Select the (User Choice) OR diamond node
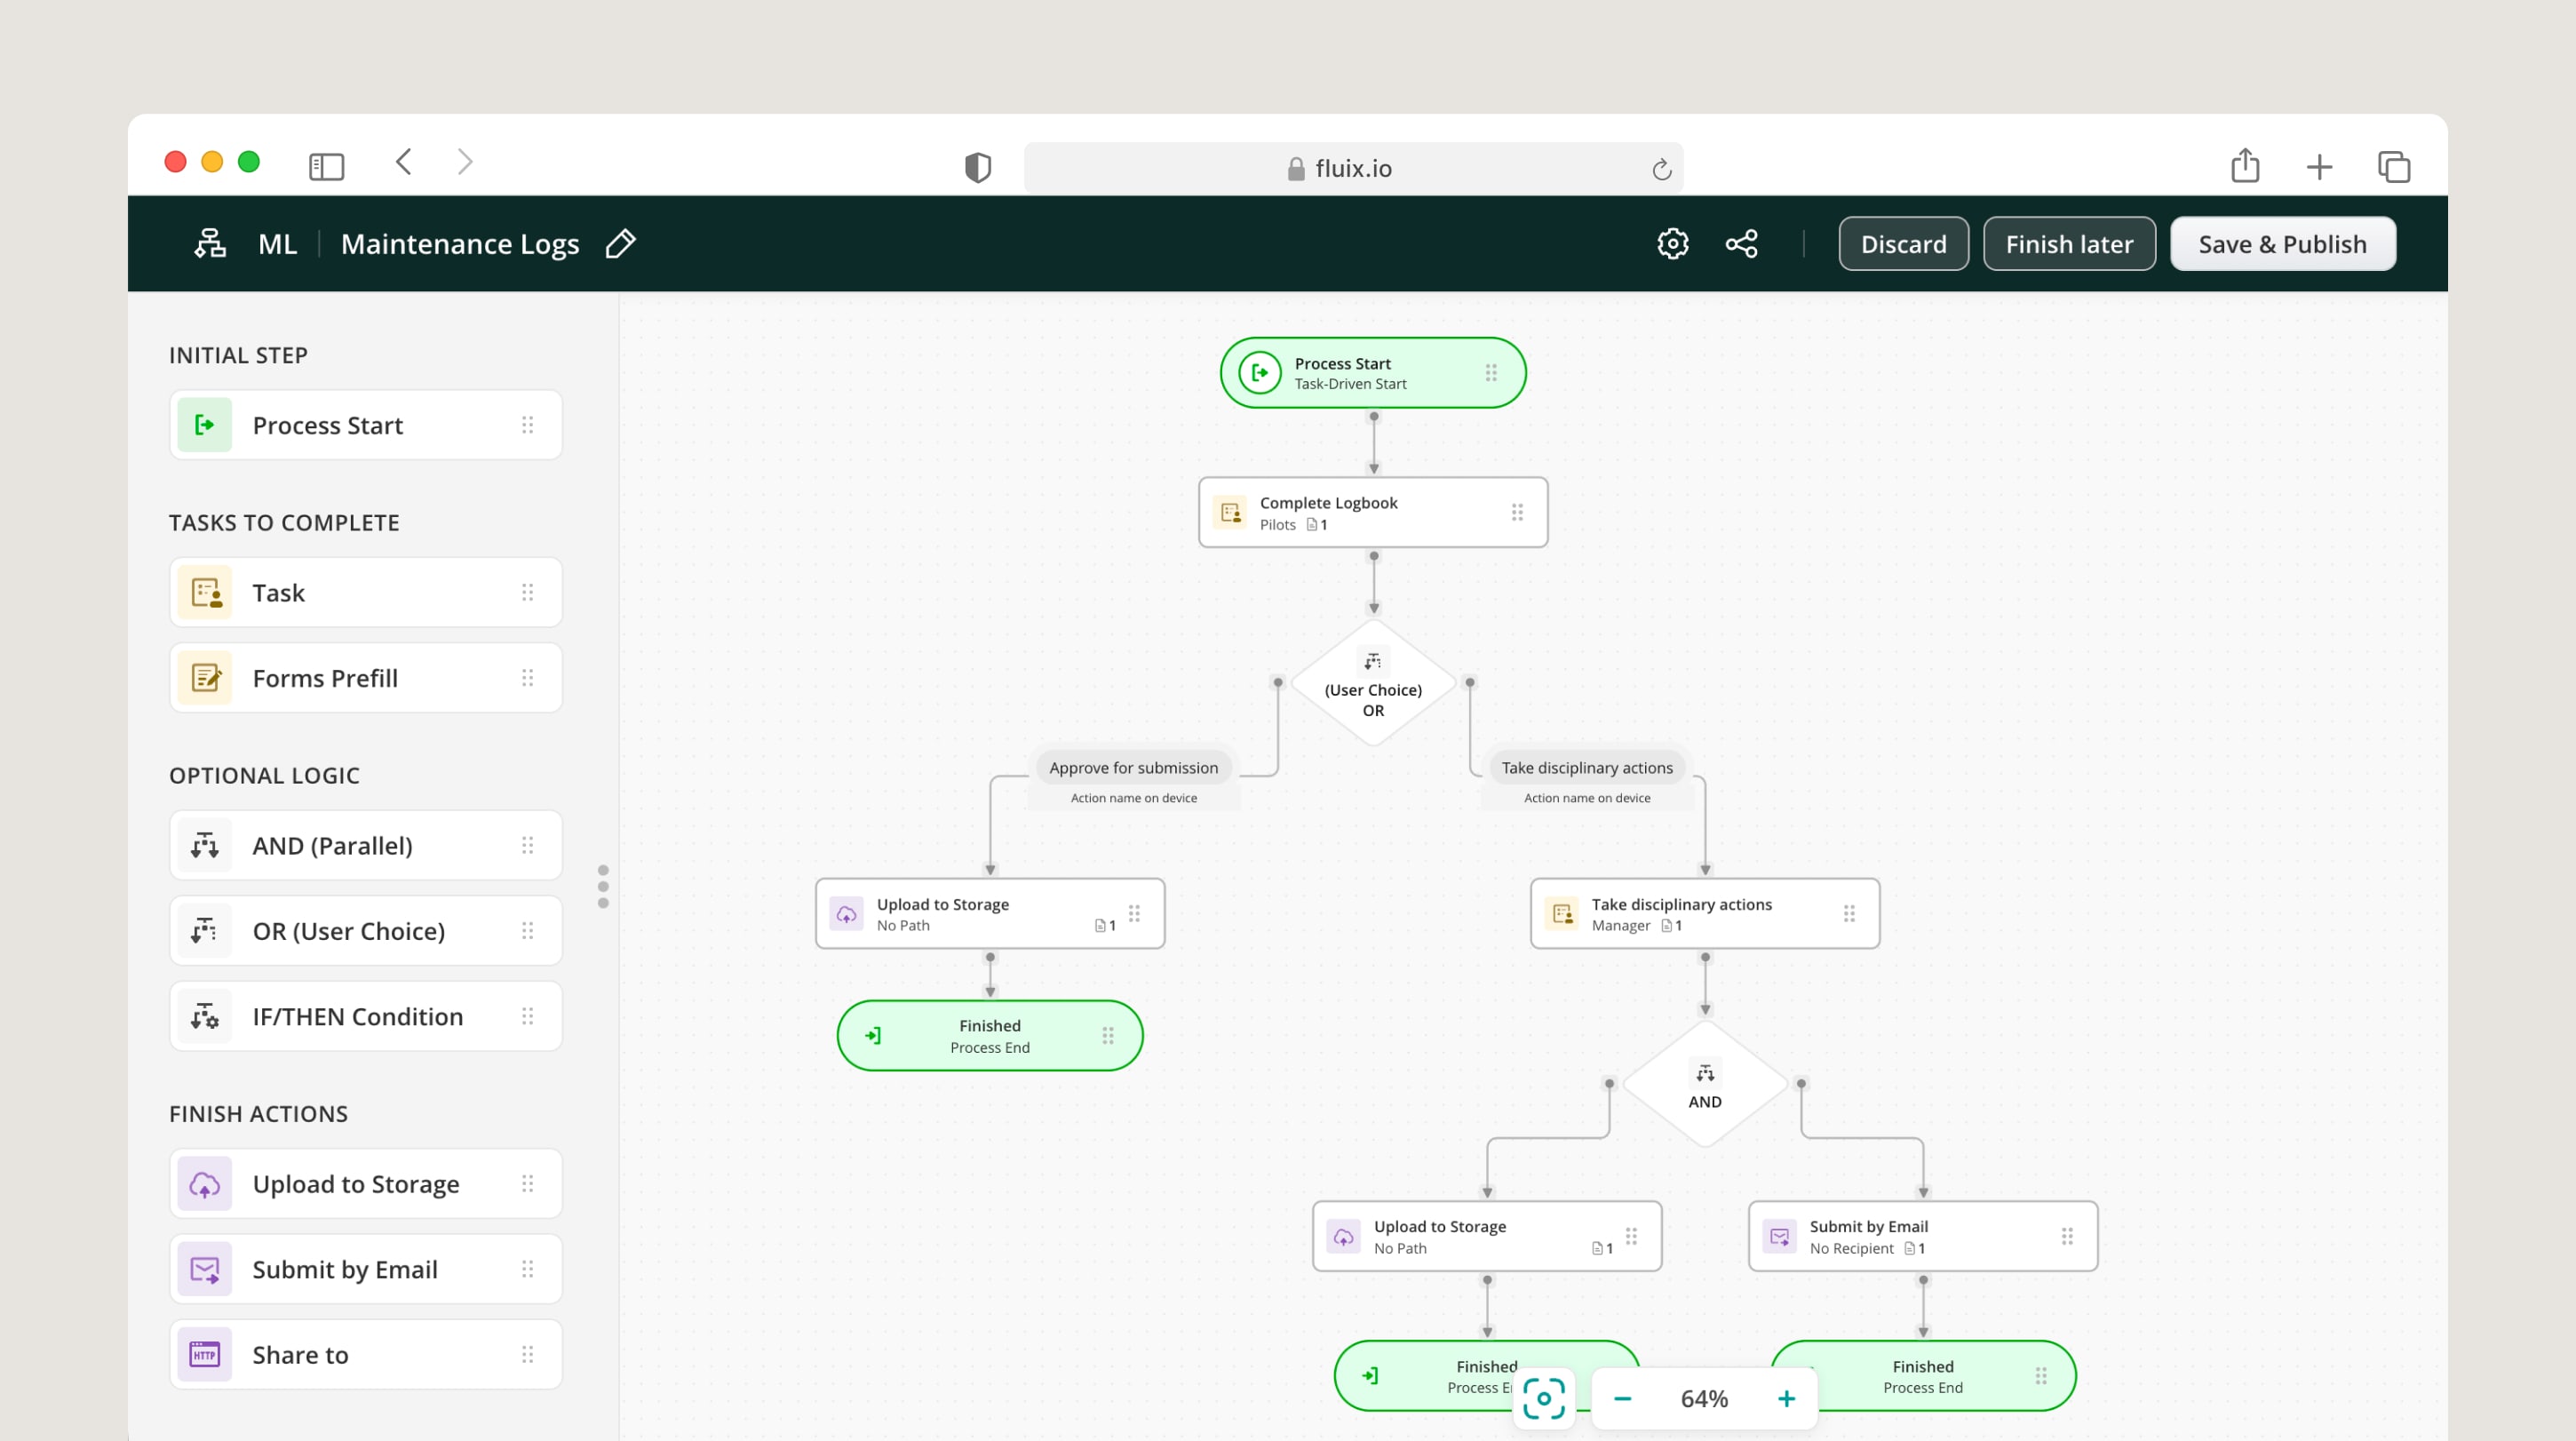The width and height of the screenshot is (2576, 1441). (1373, 683)
